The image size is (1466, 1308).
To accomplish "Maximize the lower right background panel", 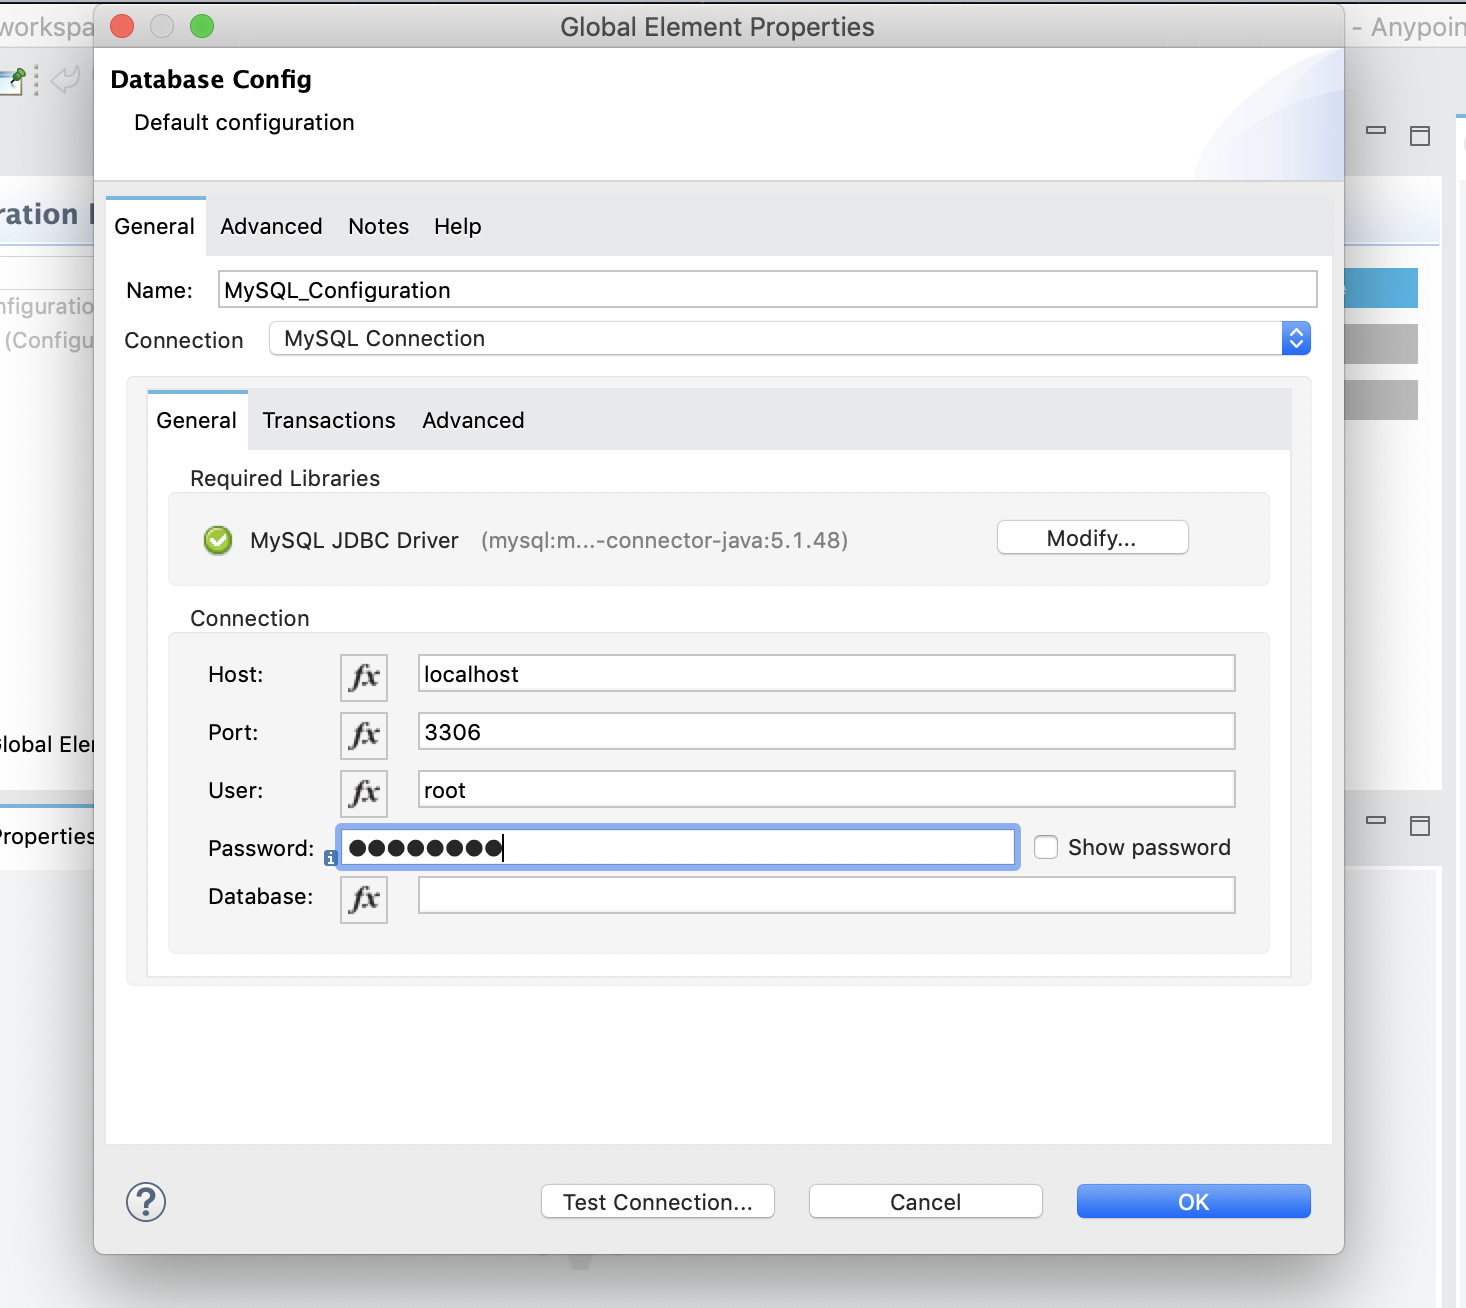I will coord(1420,826).
